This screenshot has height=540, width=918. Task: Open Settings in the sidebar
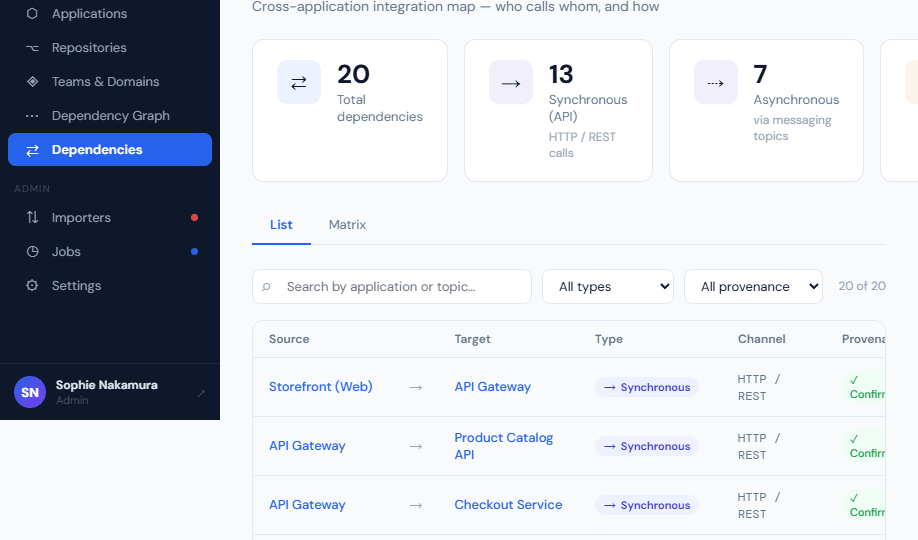tap(110, 285)
